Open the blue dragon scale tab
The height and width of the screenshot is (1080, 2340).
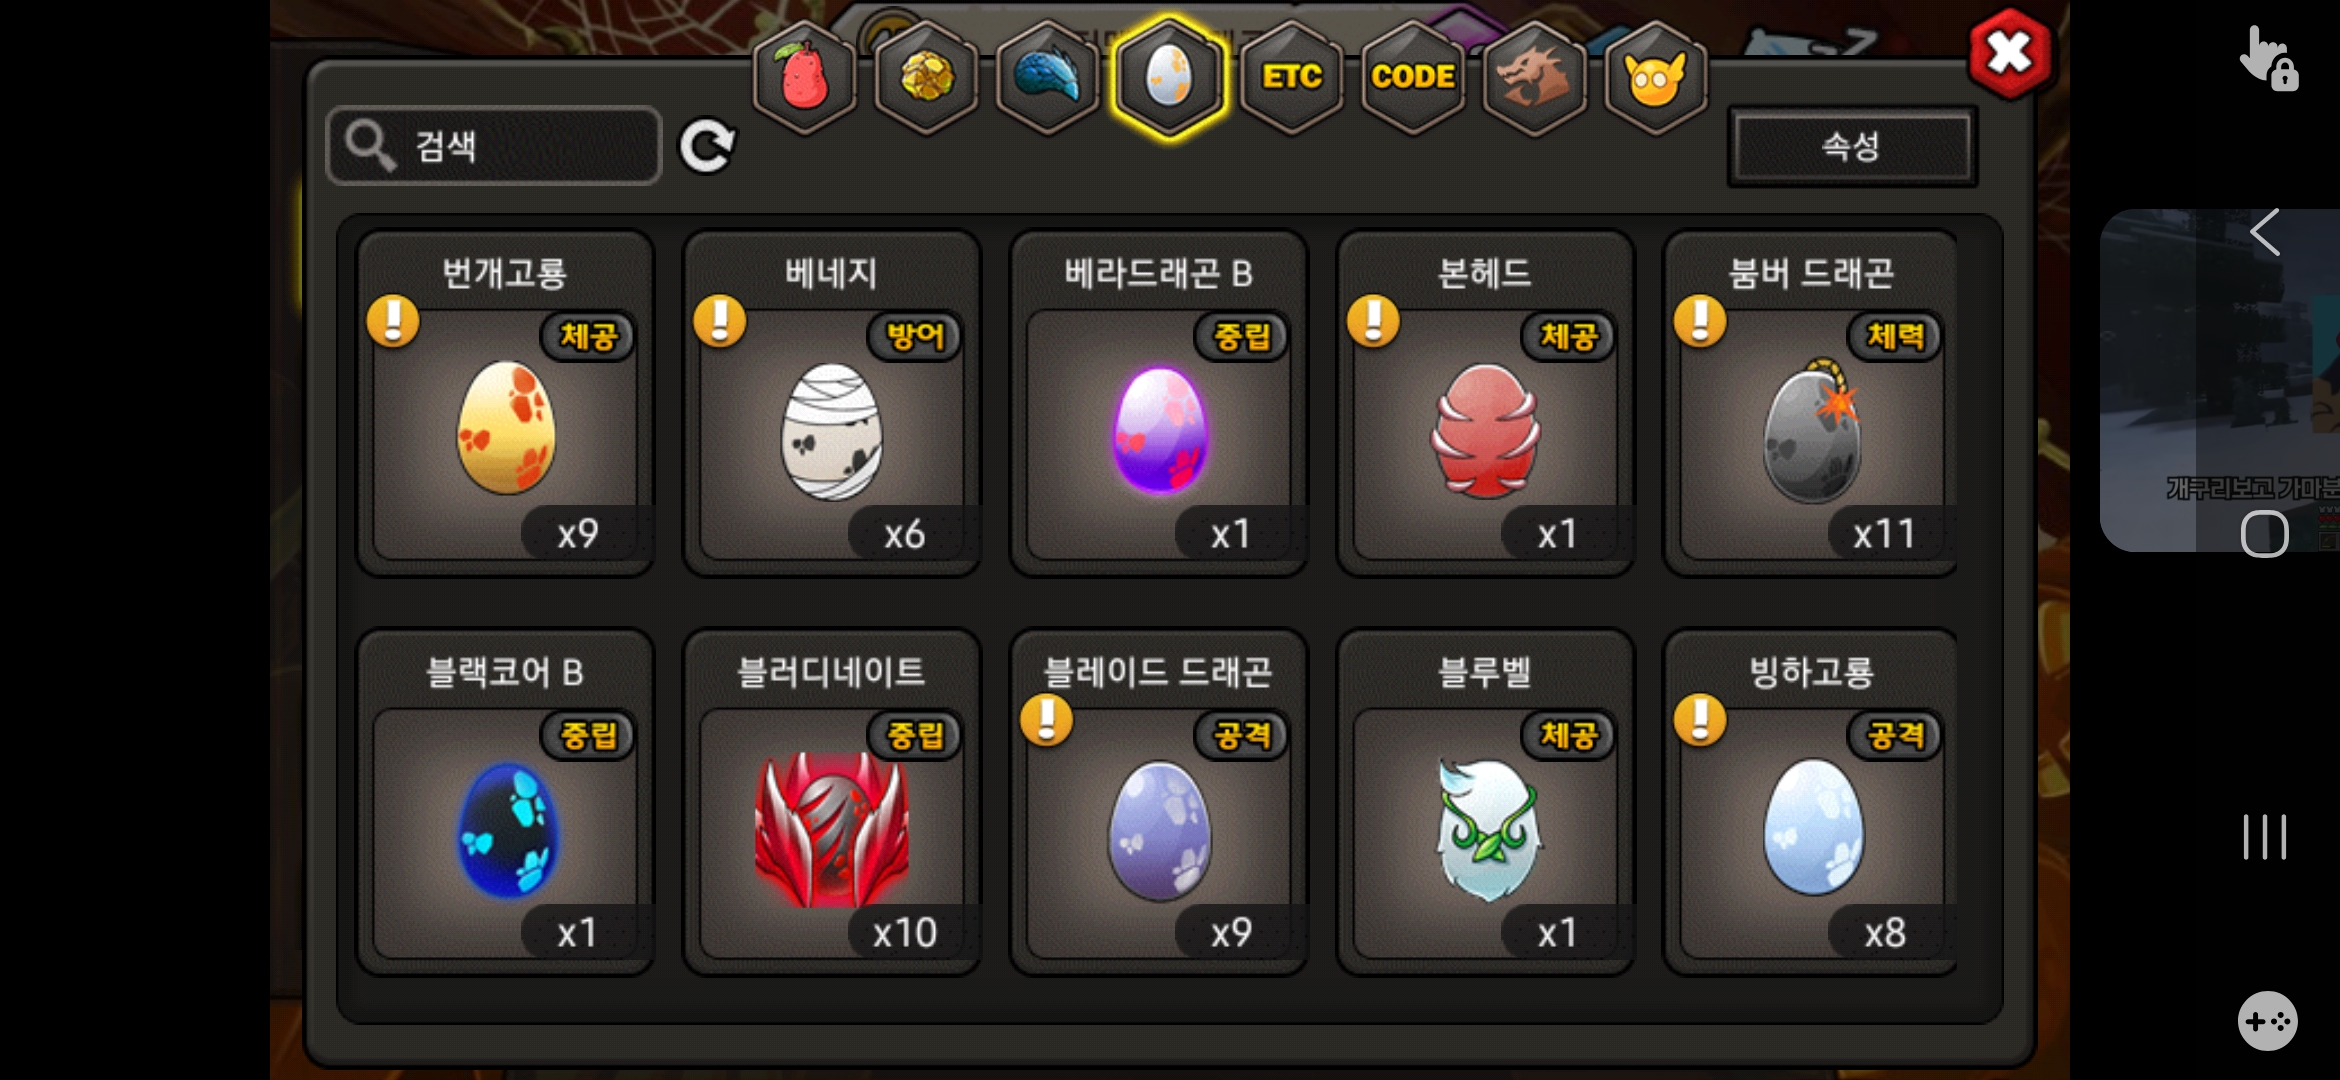tap(1048, 77)
